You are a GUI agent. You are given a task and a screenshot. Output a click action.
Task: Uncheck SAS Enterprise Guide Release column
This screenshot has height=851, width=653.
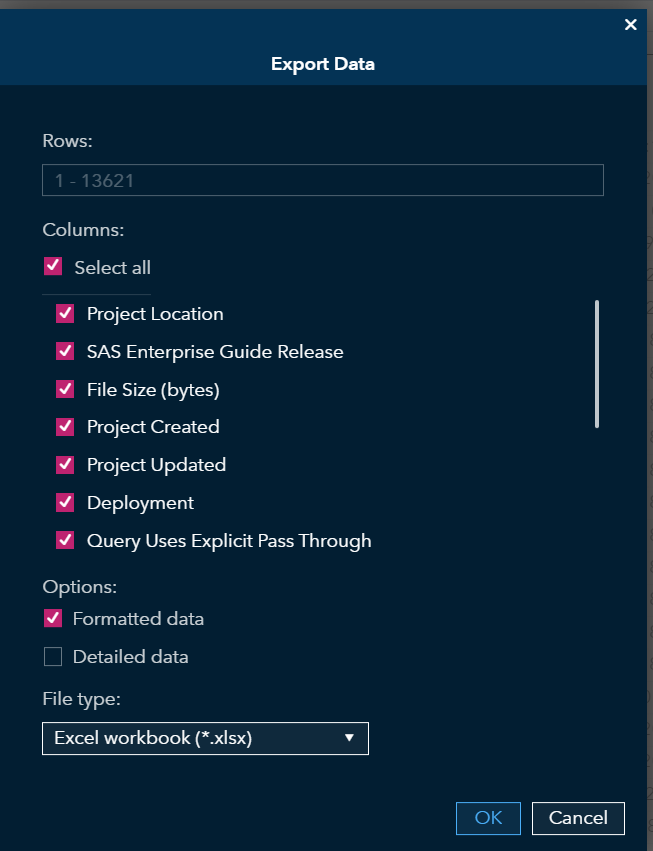(x=65, y=351)
